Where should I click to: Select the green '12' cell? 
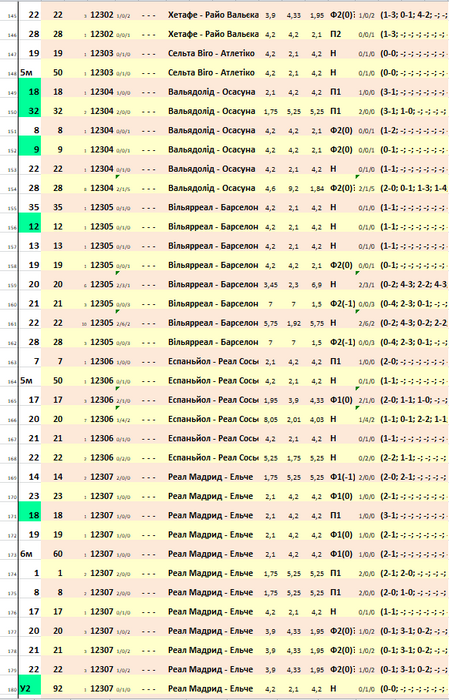30,226
